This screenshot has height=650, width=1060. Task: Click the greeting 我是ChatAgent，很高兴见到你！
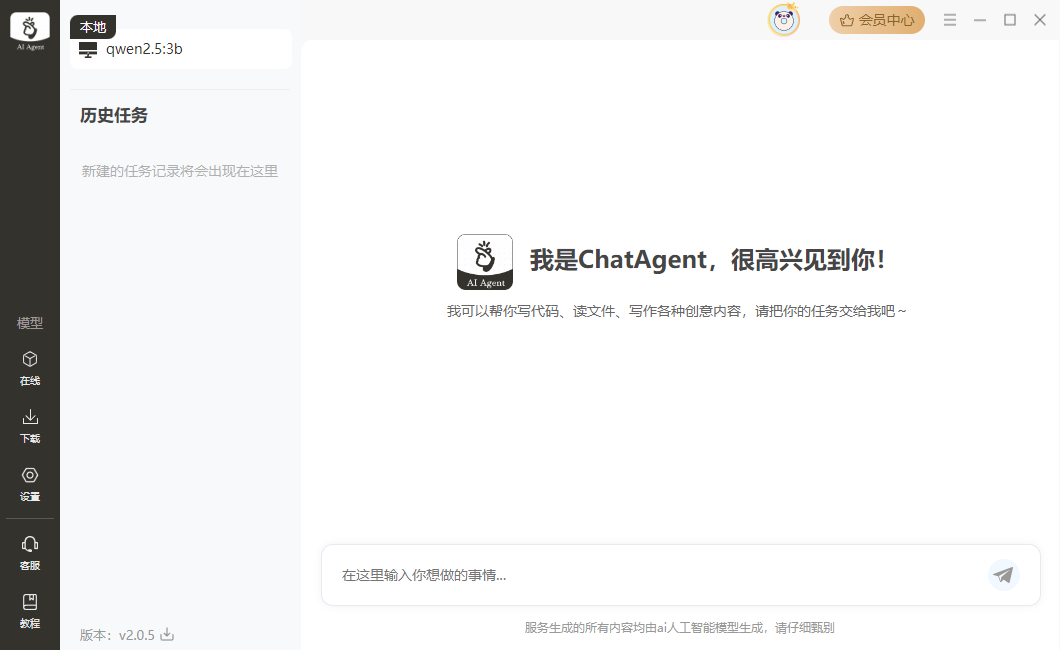tap(707, 260)
